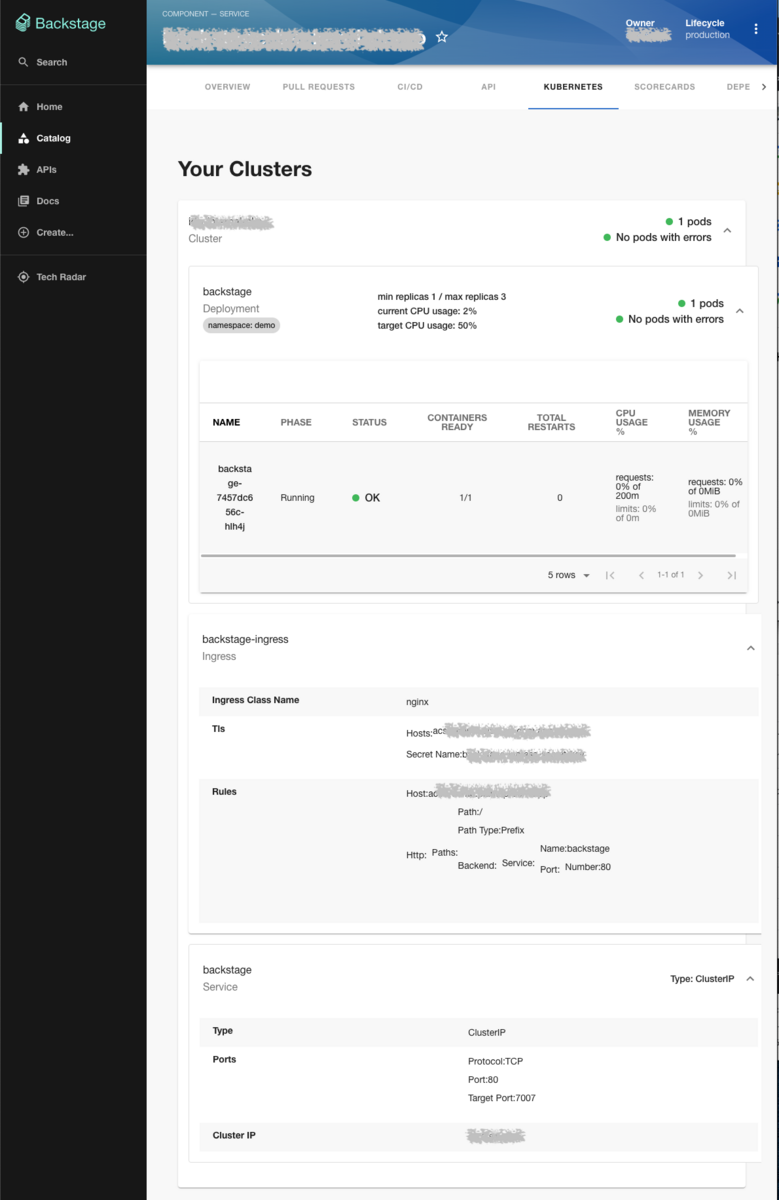Click the Your Clusters heading
The width and height of the screenshot is (779, 1200).
point(245,169)
